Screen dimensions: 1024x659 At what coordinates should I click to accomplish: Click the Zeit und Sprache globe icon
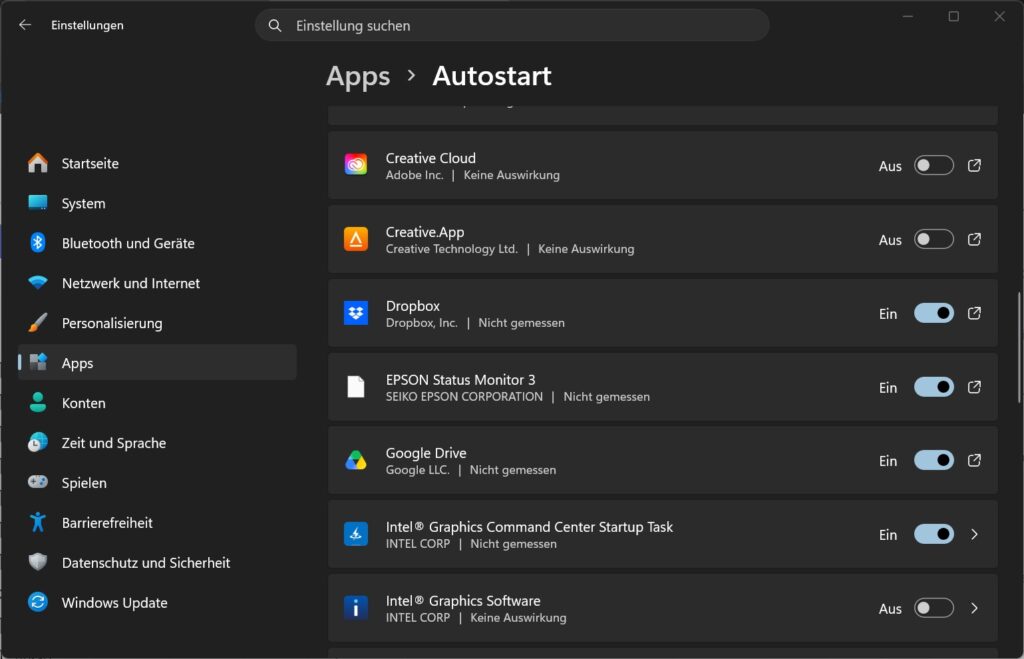pyautogui.click(x=38, y=442)
